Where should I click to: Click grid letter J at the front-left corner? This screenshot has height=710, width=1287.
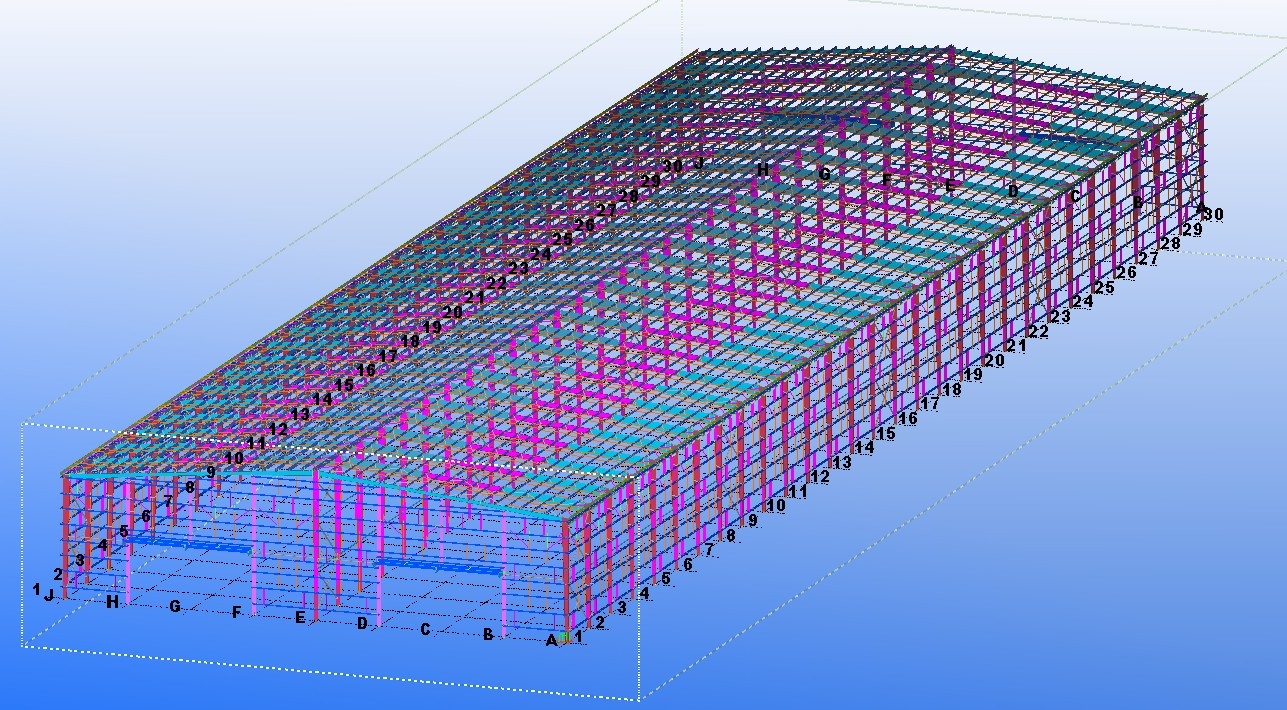50,594
